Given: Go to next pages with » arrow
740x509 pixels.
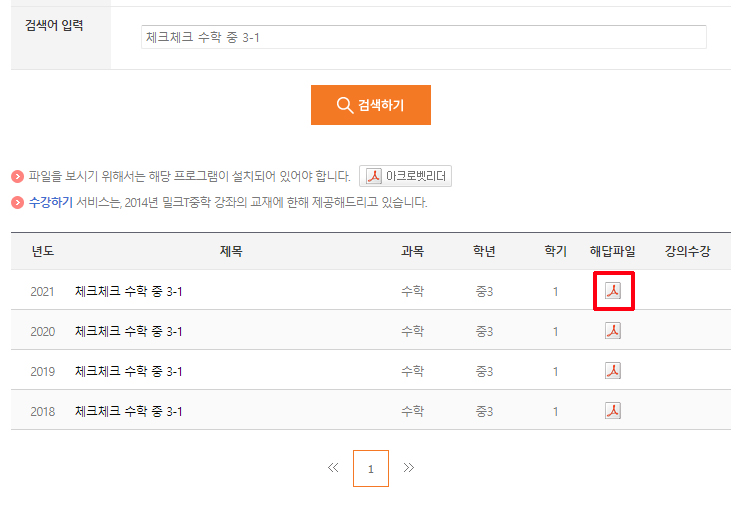Looking at the screenshot, I should pos(409,467).
